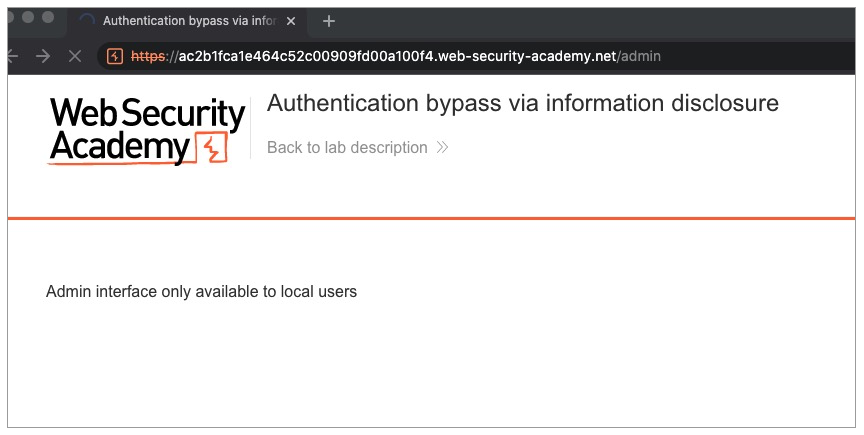The height and width of the screenshot is (435, 864).
Task: Click the orange horizontal divider line
Action: tap(432, 218)
